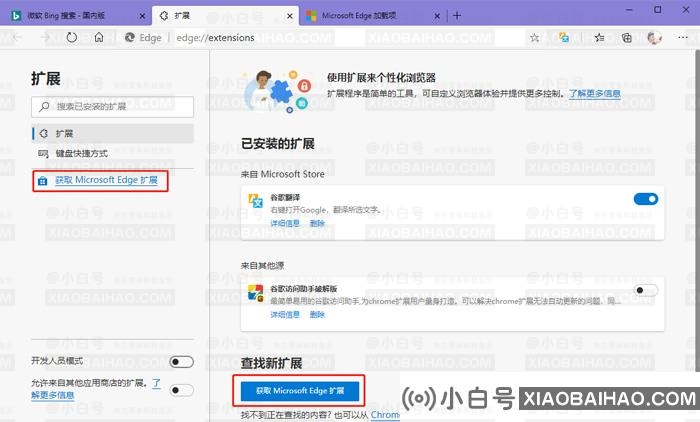Open the user profile avatar
The width and height of the screenshot is (700, 422).
pos(654,38)
